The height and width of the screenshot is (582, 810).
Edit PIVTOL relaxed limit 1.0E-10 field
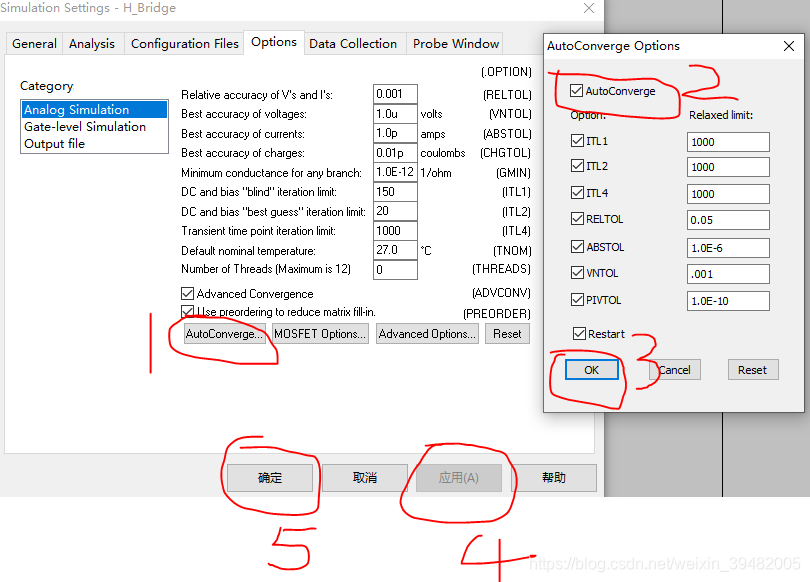[x=728, y=301]
